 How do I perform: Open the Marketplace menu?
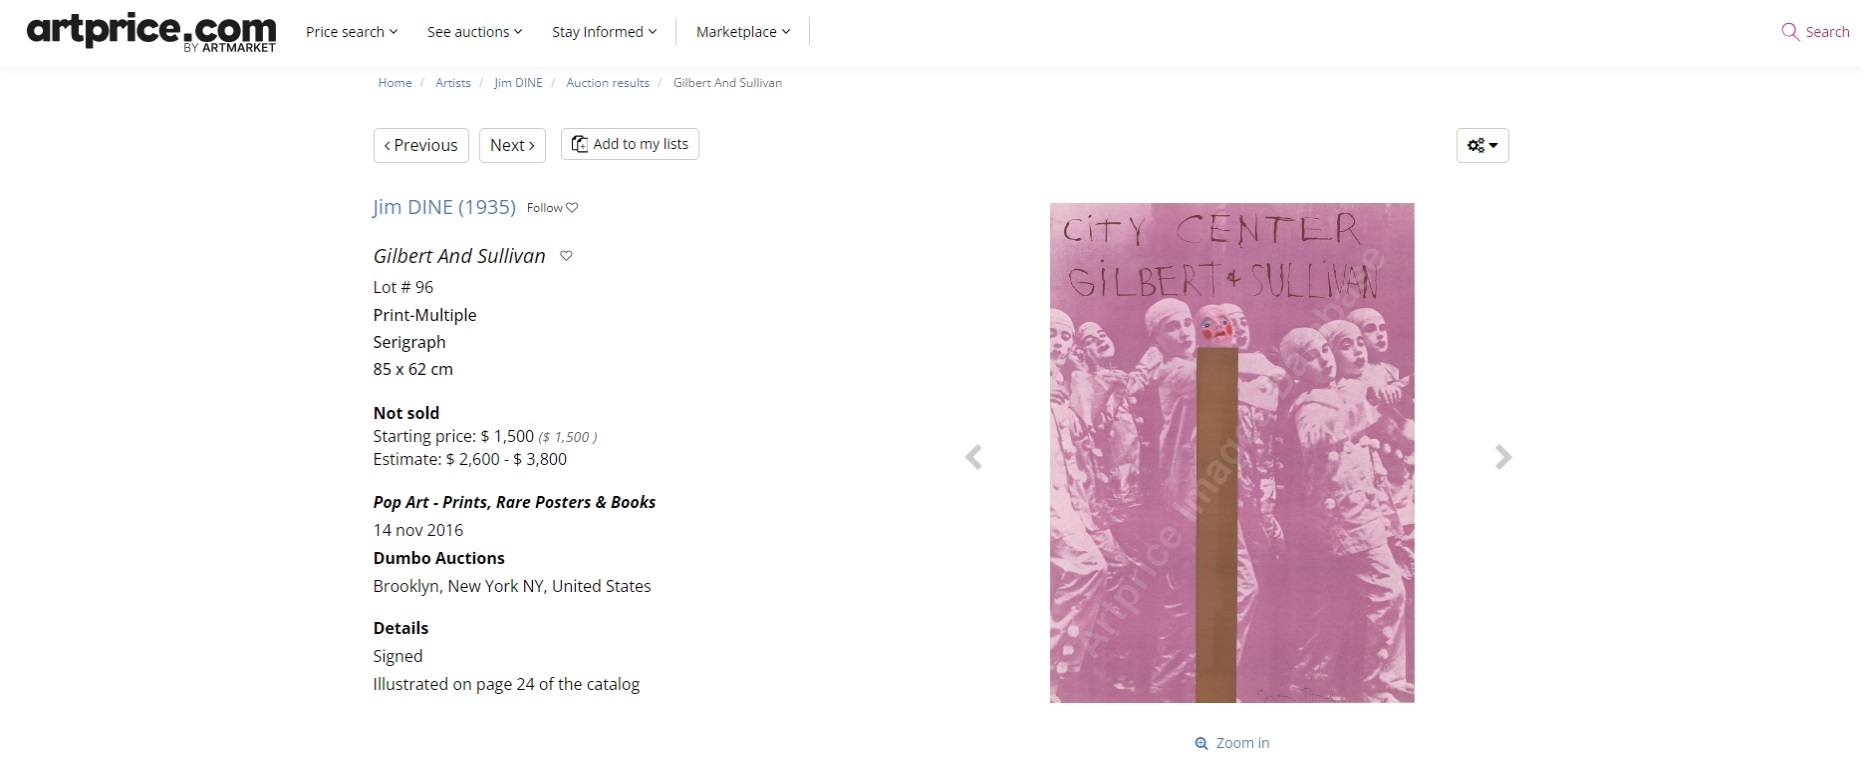coord(743,32)
